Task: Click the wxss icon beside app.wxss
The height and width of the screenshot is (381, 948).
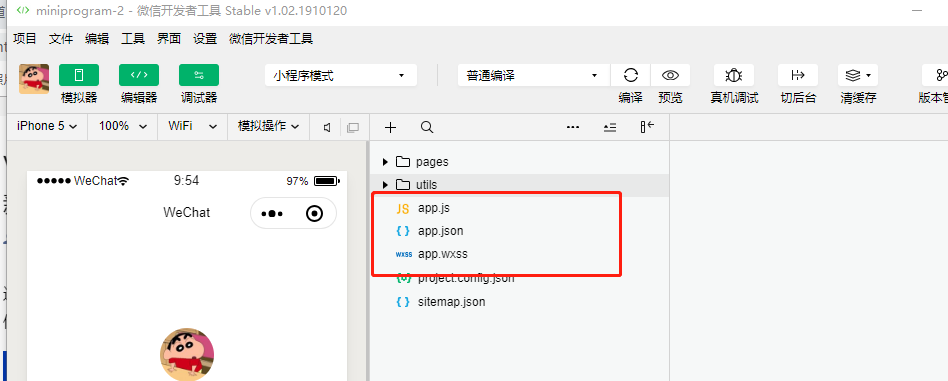Action: (x=403, y=255)
